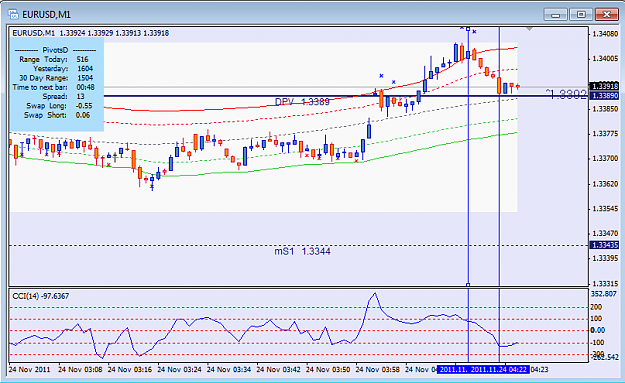
Task: Select the vertical line's bottom handle
Action: [x=468, y=285]
